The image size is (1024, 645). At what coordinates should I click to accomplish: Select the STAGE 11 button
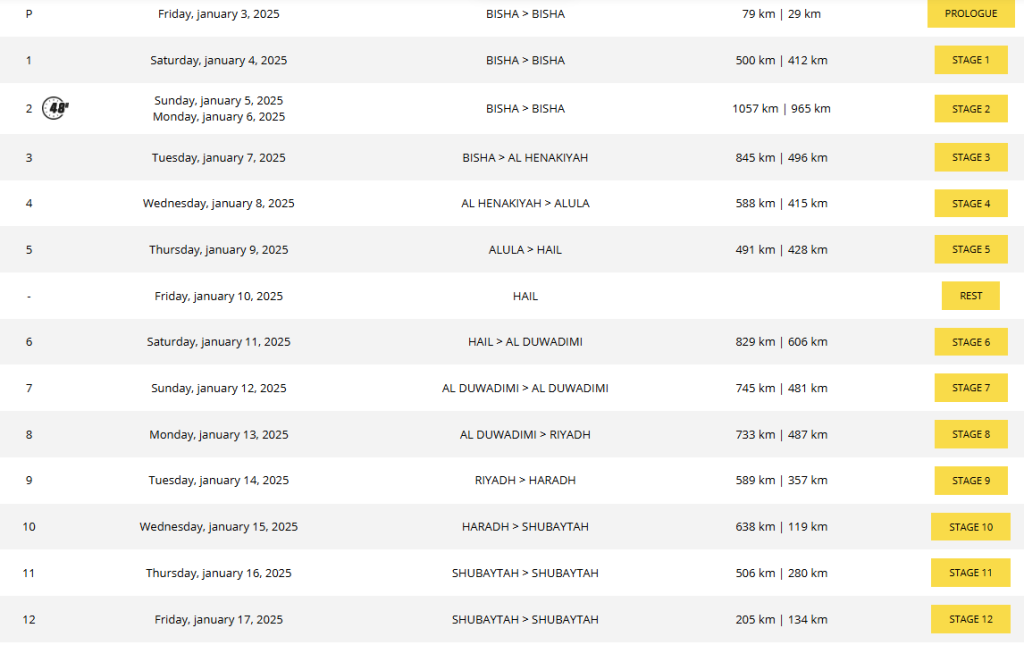970,573
